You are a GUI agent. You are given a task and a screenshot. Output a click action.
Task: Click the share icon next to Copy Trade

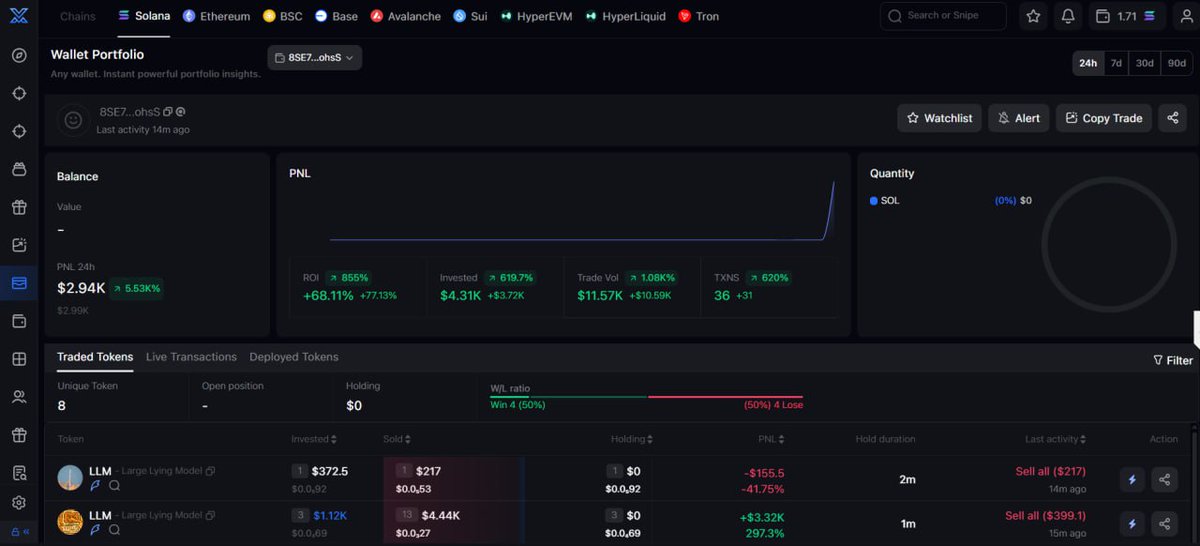click(1172, 118)
